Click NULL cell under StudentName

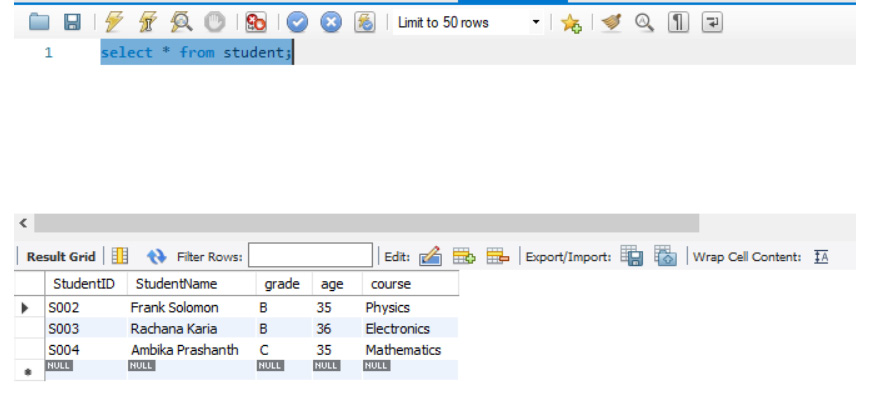coord(191,370)
